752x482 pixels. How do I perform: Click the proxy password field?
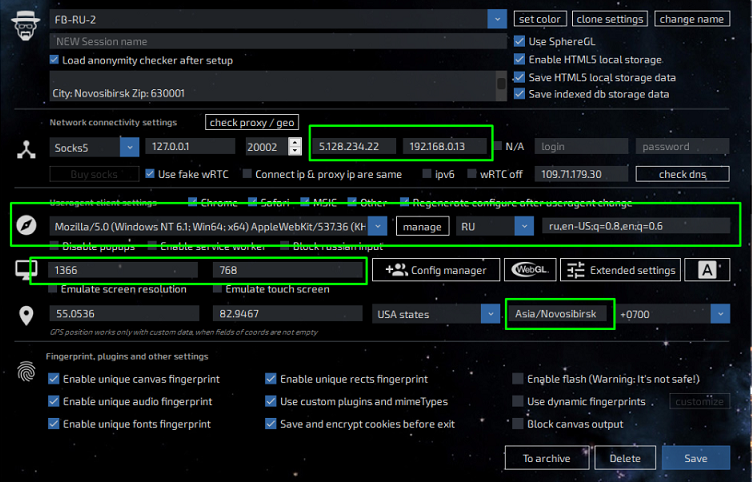pos(682,146)
